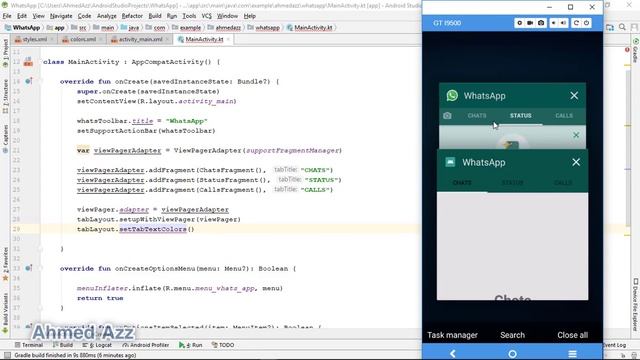Image resolution: width=640 pixels, height=360 pixels.
Task: Tap the Android menu lines button
Action: [x=573, y=353]
